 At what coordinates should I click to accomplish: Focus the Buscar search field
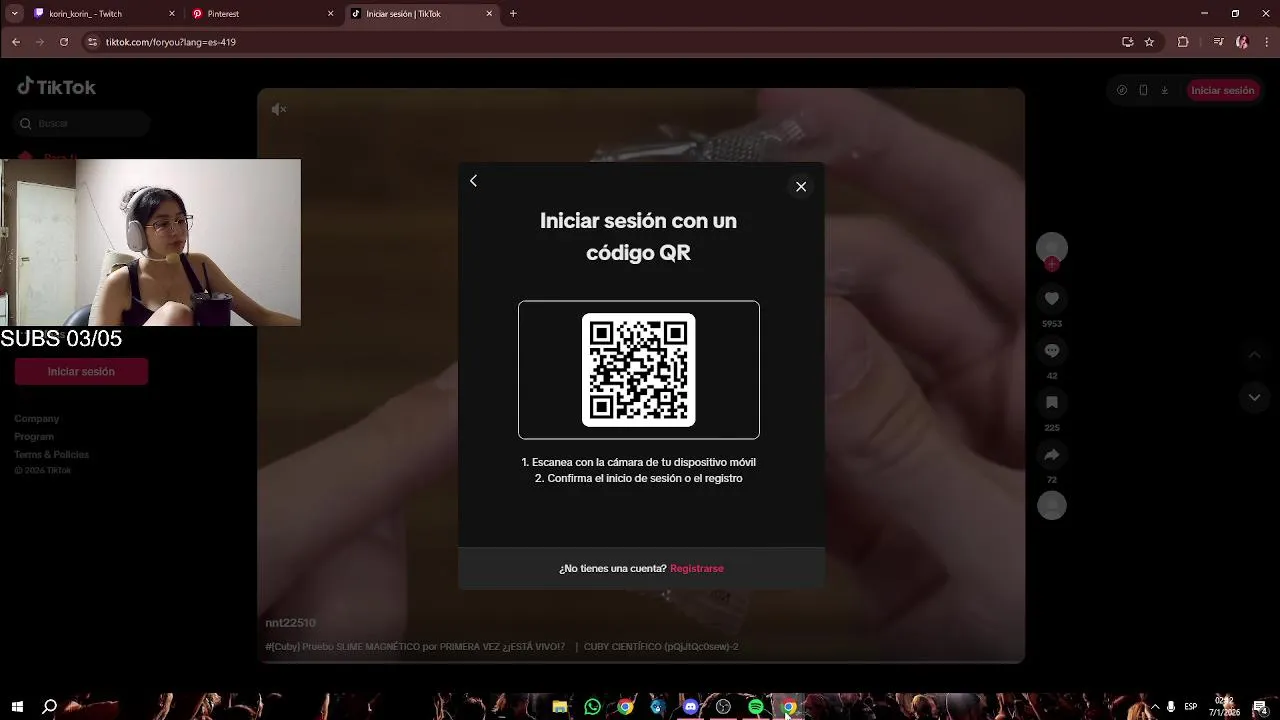pos(82,123)
